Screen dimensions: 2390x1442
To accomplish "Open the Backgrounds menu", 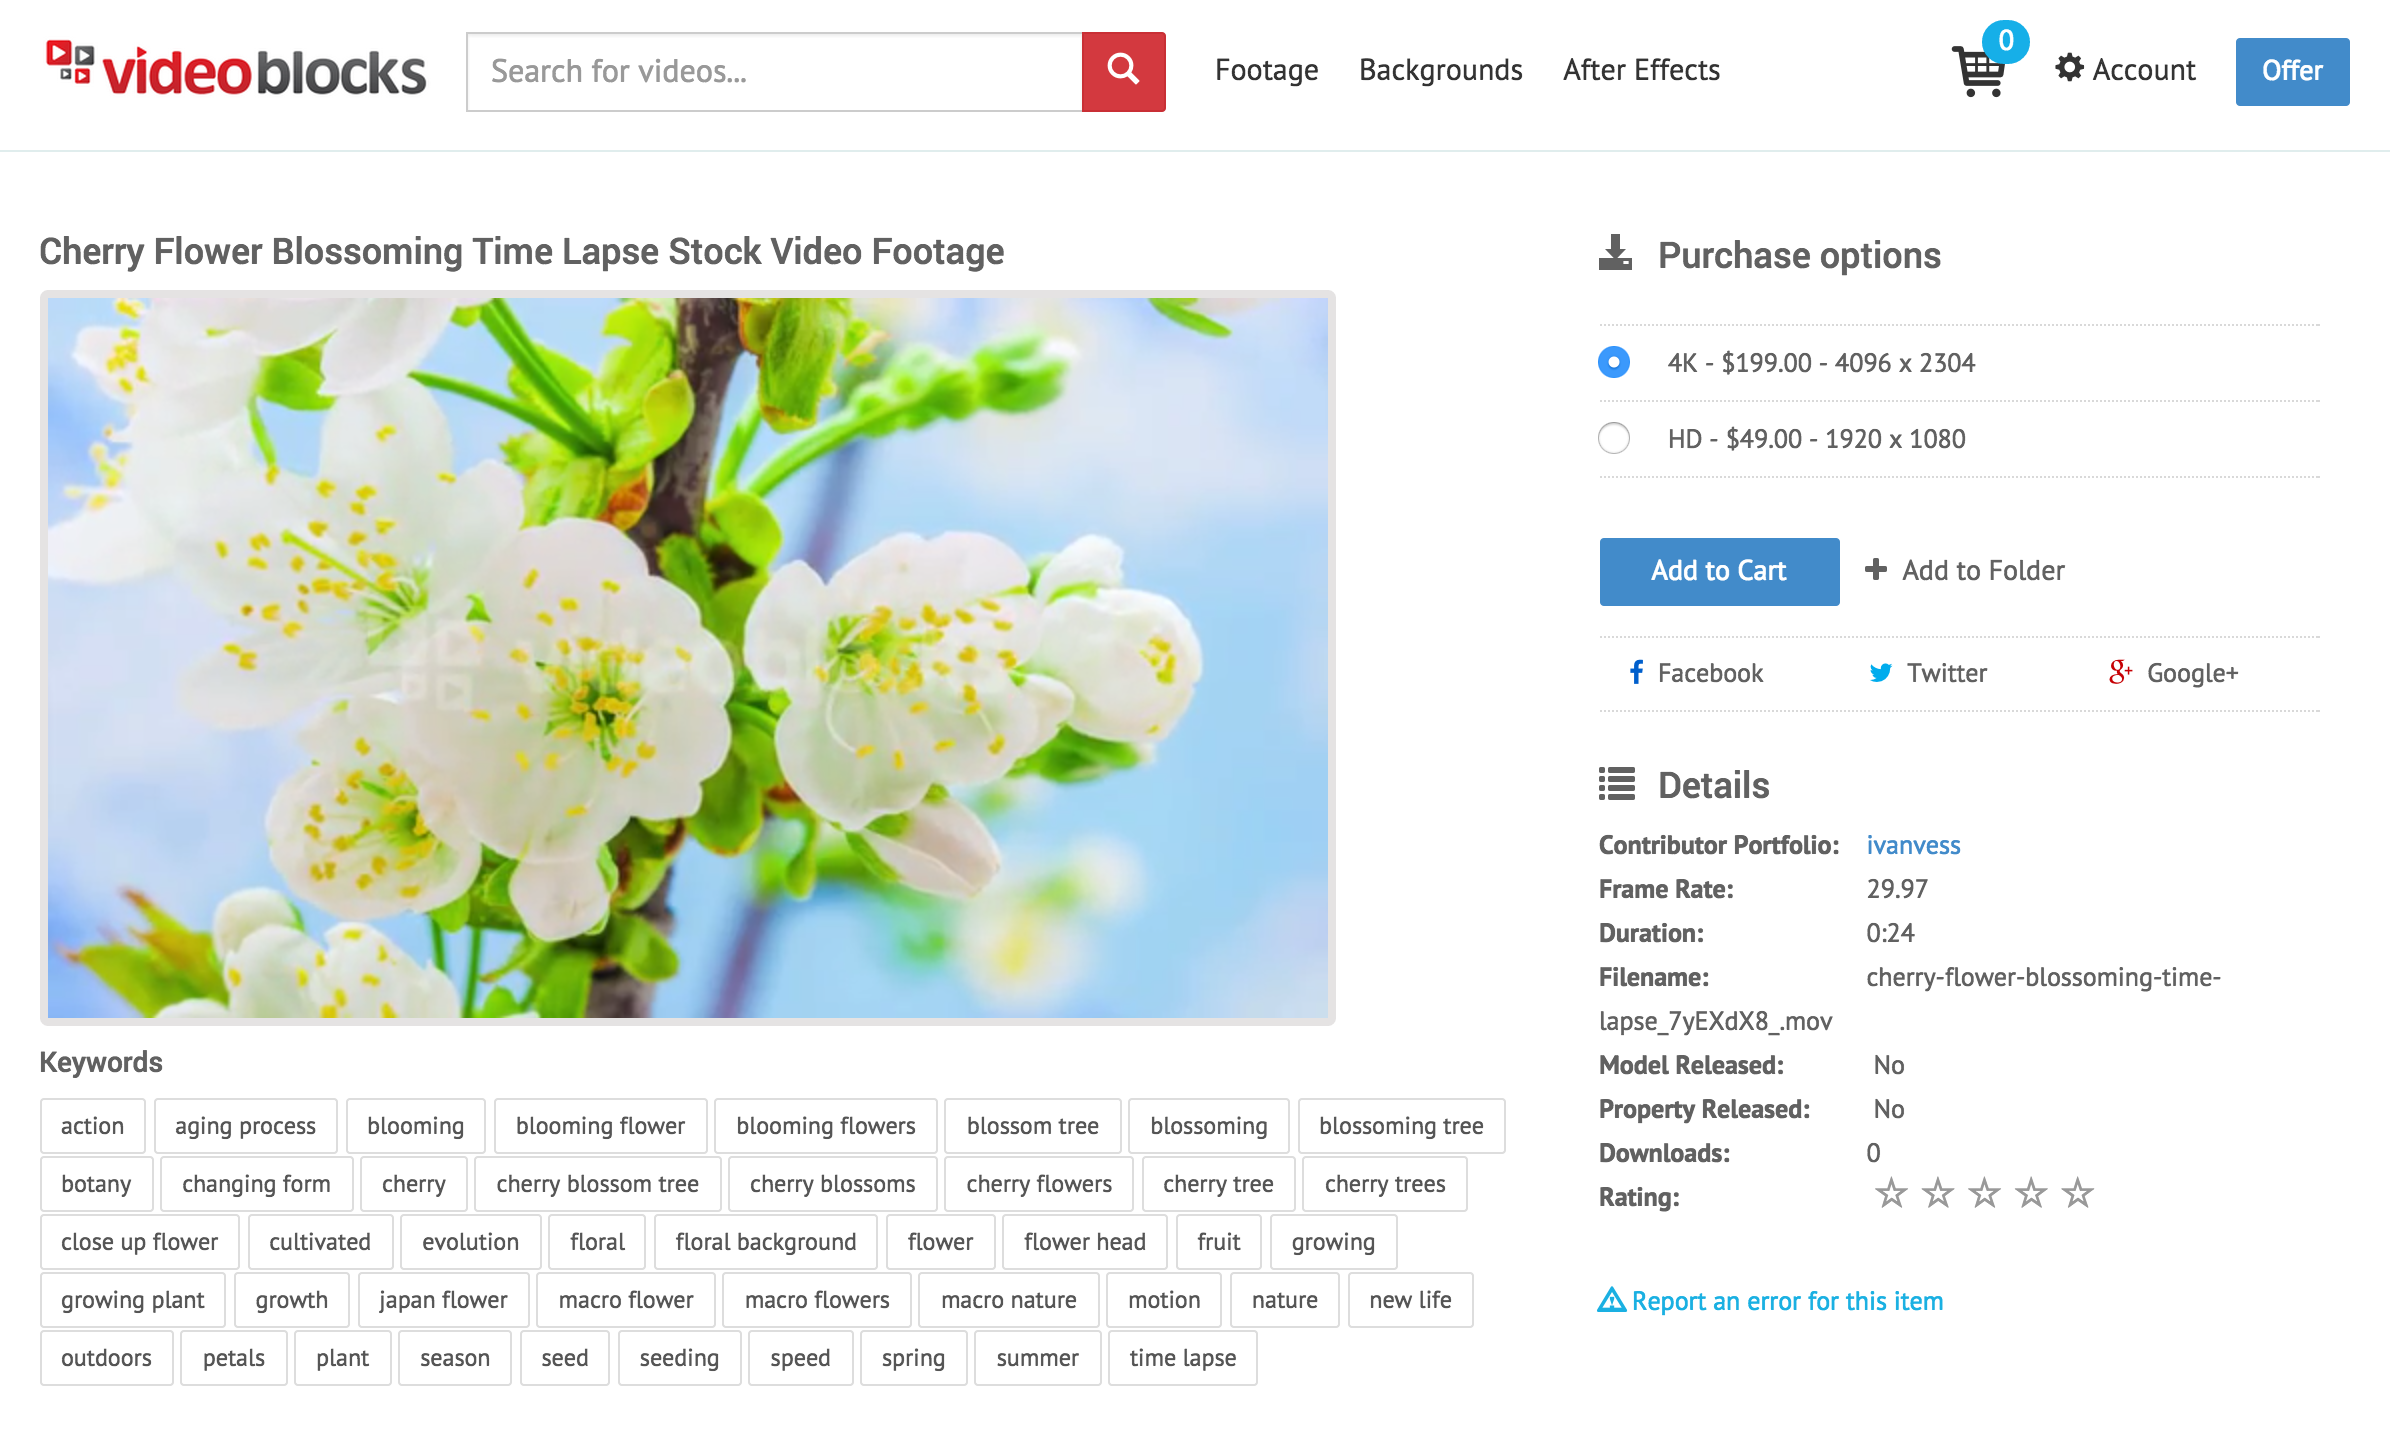I will 1441,70.
